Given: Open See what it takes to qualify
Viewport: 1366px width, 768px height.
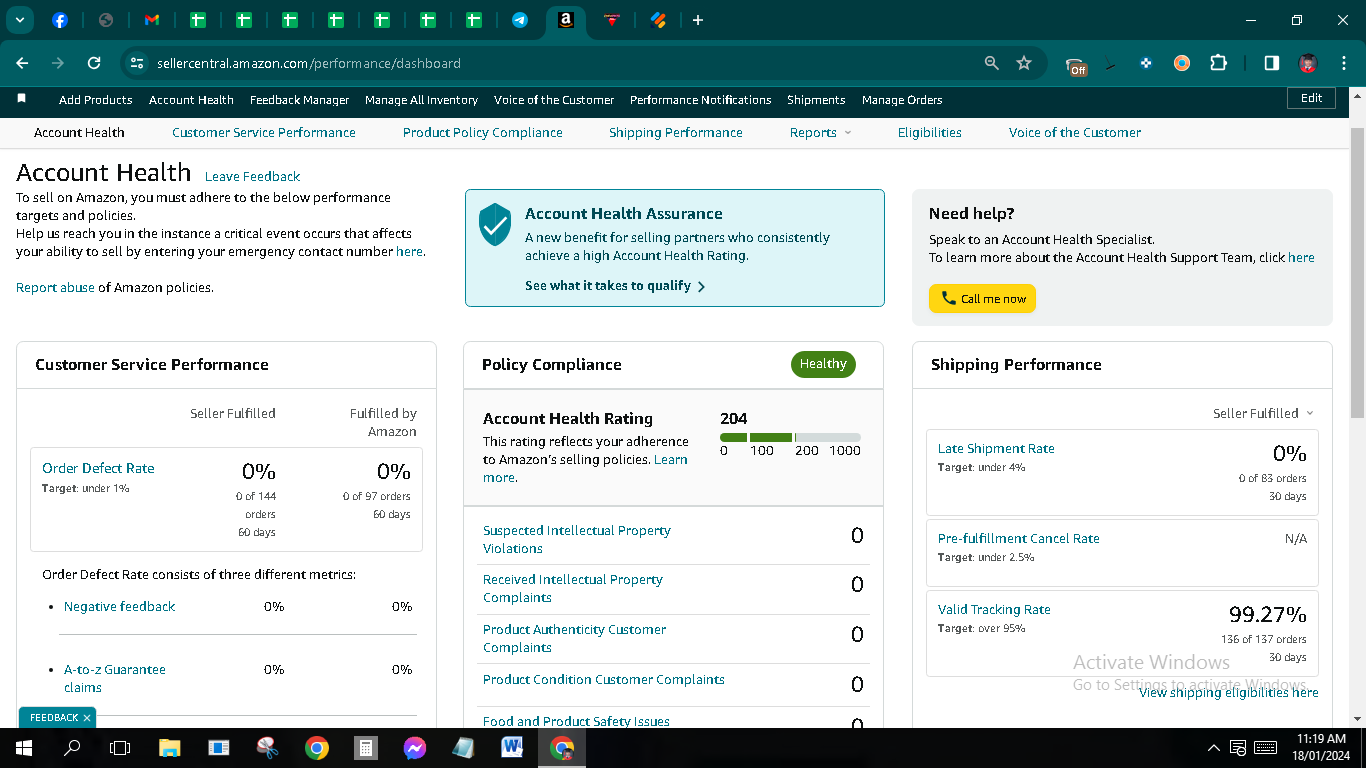Looking at the screenshot, I should pos(615,286).
